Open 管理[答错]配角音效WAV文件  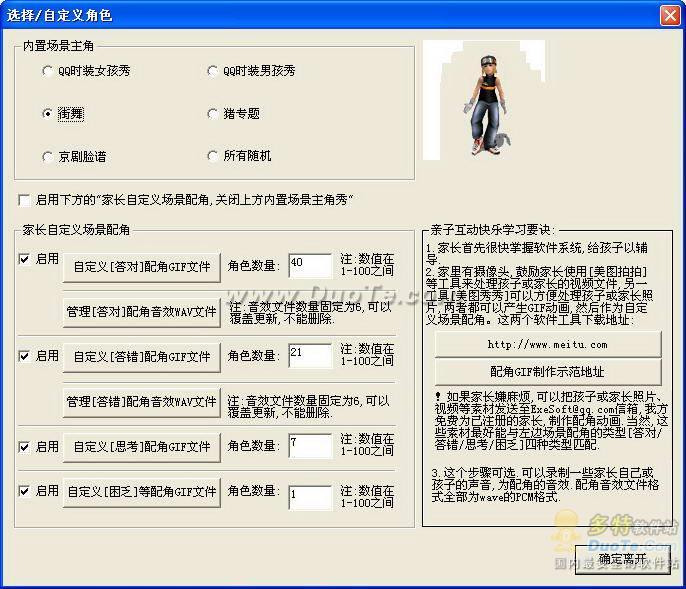pos(142,401)
